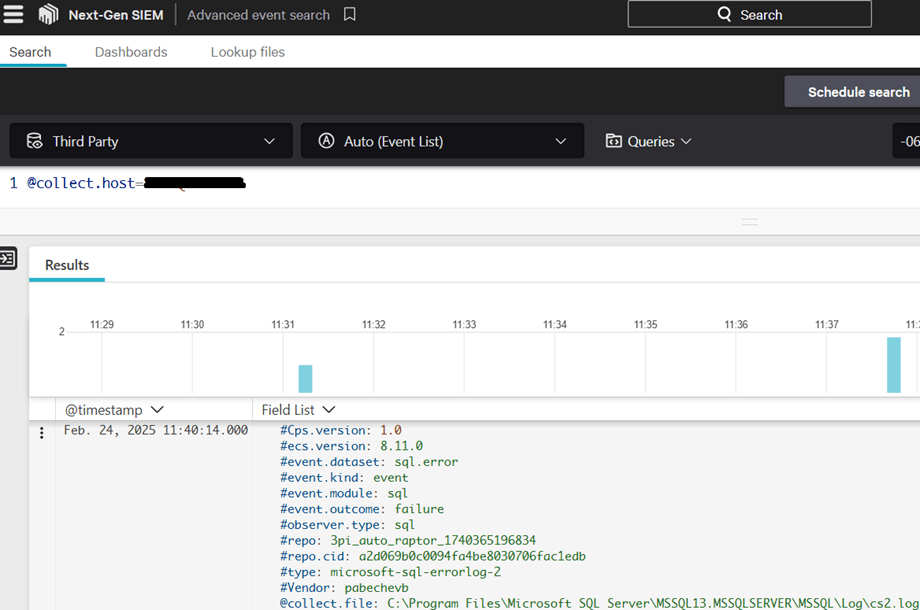Click the Next-Gen SIEM logo icon
Screen dimensions: 920x610
click(x=48, y=15)
